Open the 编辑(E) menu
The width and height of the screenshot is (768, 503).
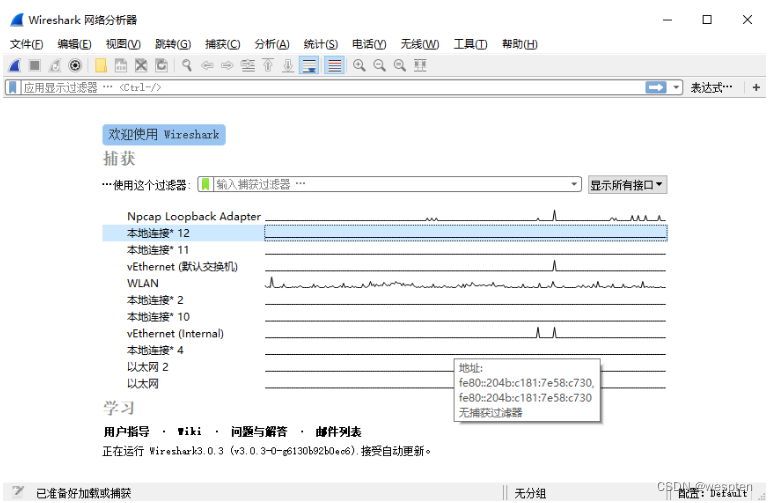[x=74, y=45]
